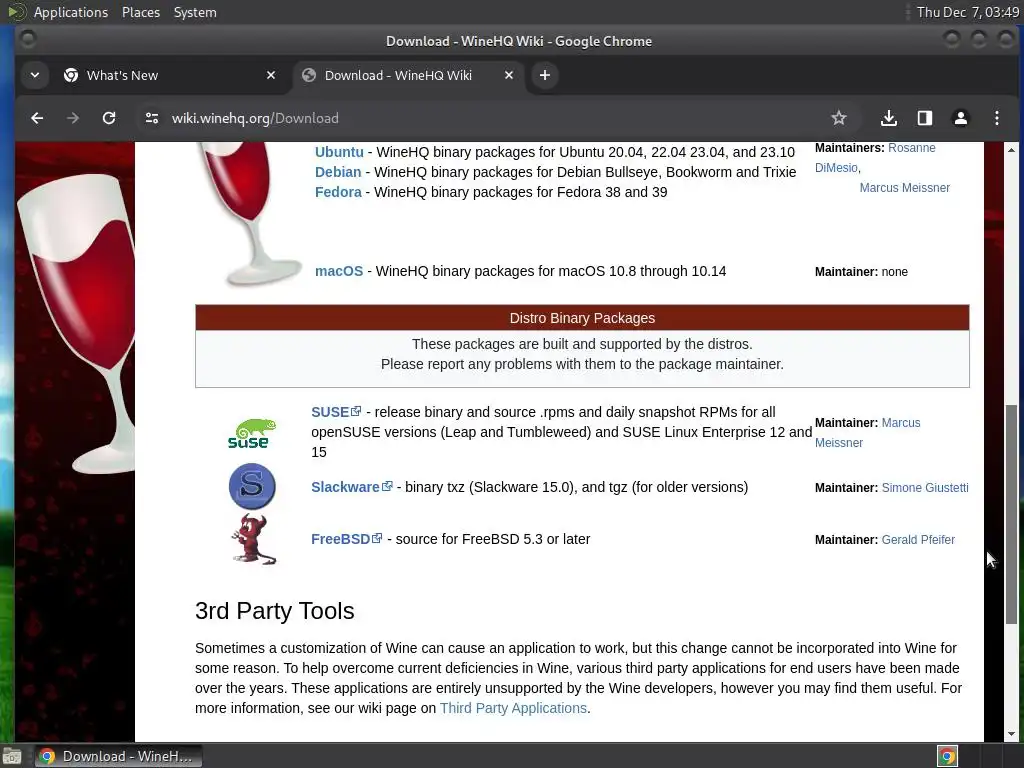
Task: Click the window menu button on the title bar
Action: 28,40
